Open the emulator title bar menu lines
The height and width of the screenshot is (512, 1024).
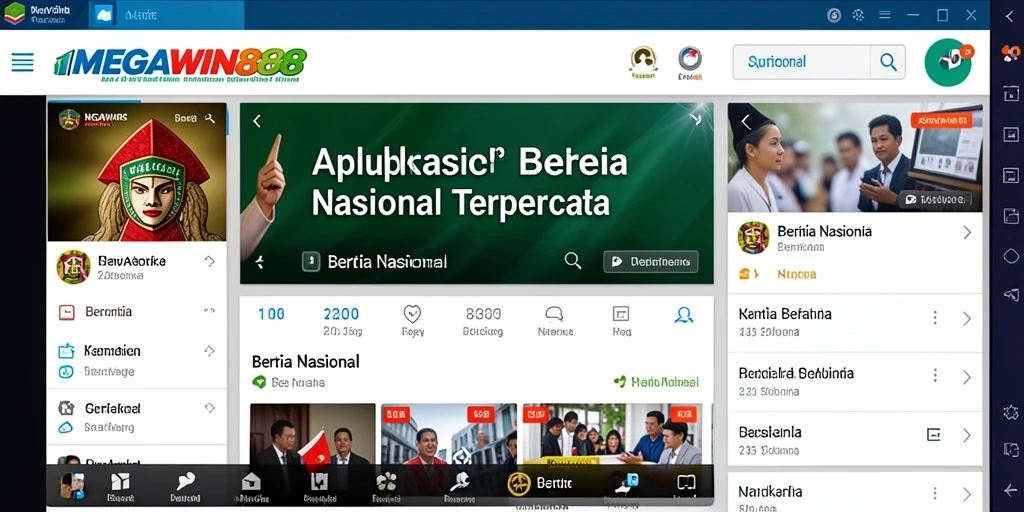(x=884, y=15)
